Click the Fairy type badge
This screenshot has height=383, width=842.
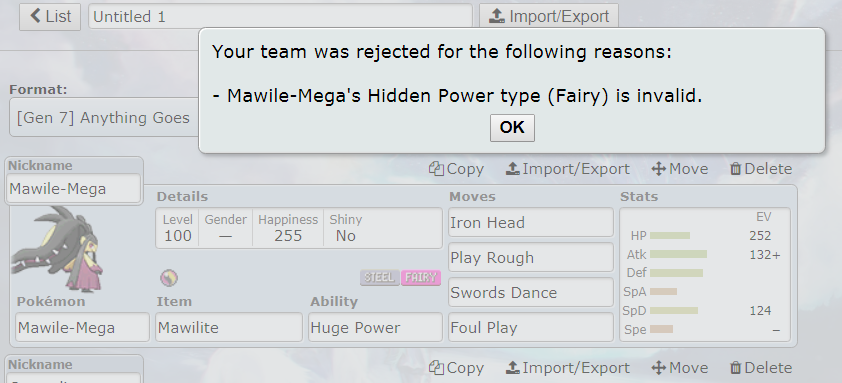[421, 278]
